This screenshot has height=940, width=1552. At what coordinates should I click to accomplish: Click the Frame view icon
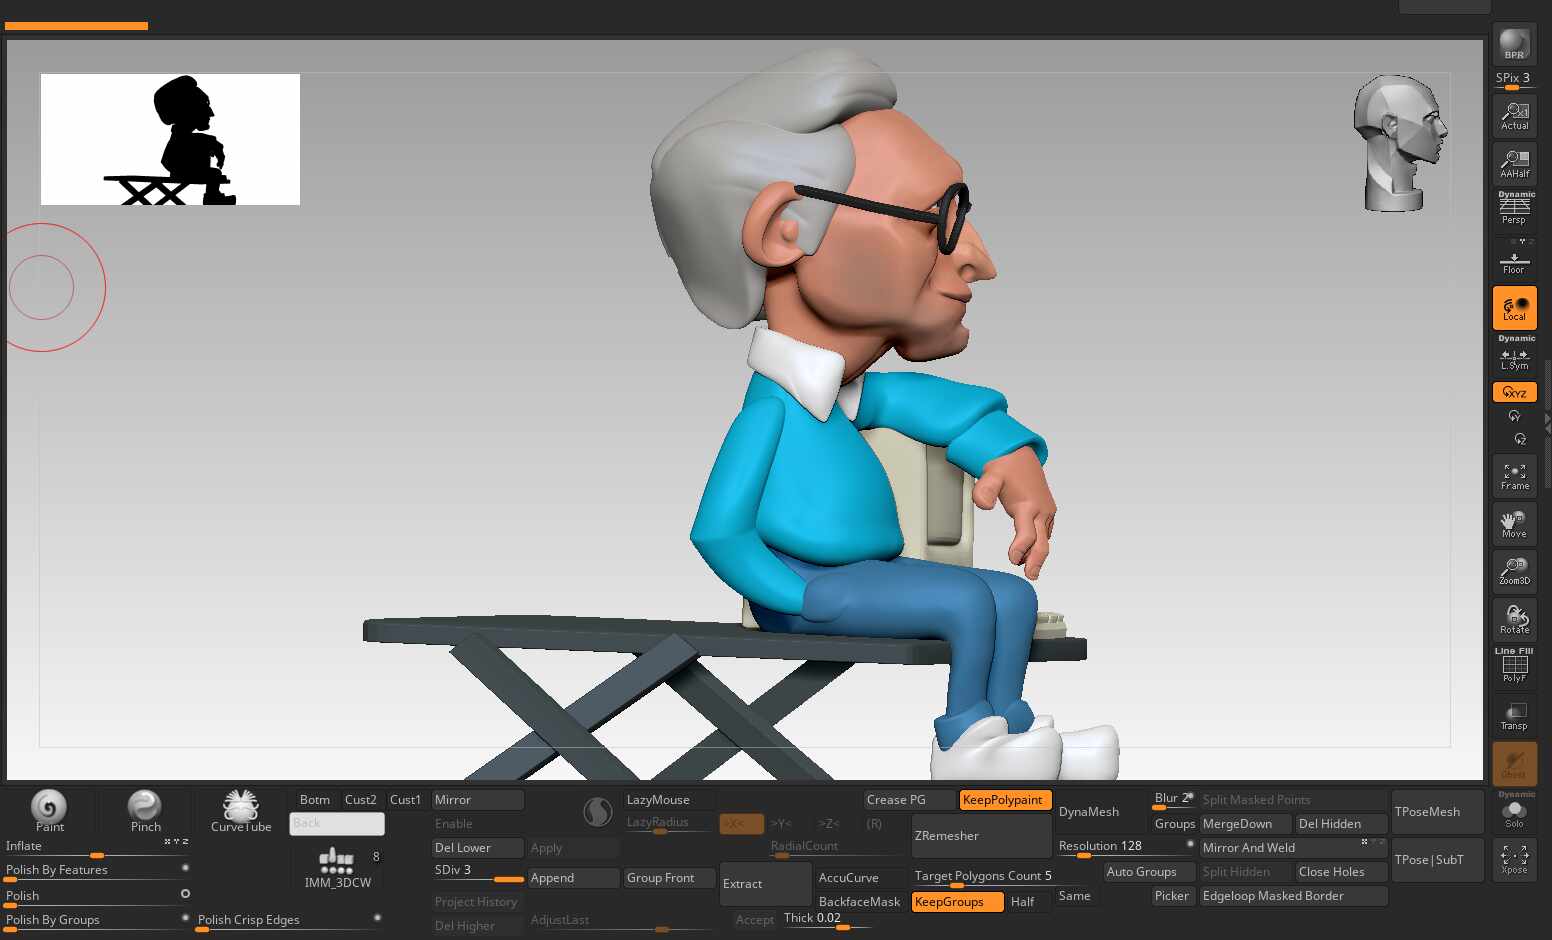click(1514, 475)
